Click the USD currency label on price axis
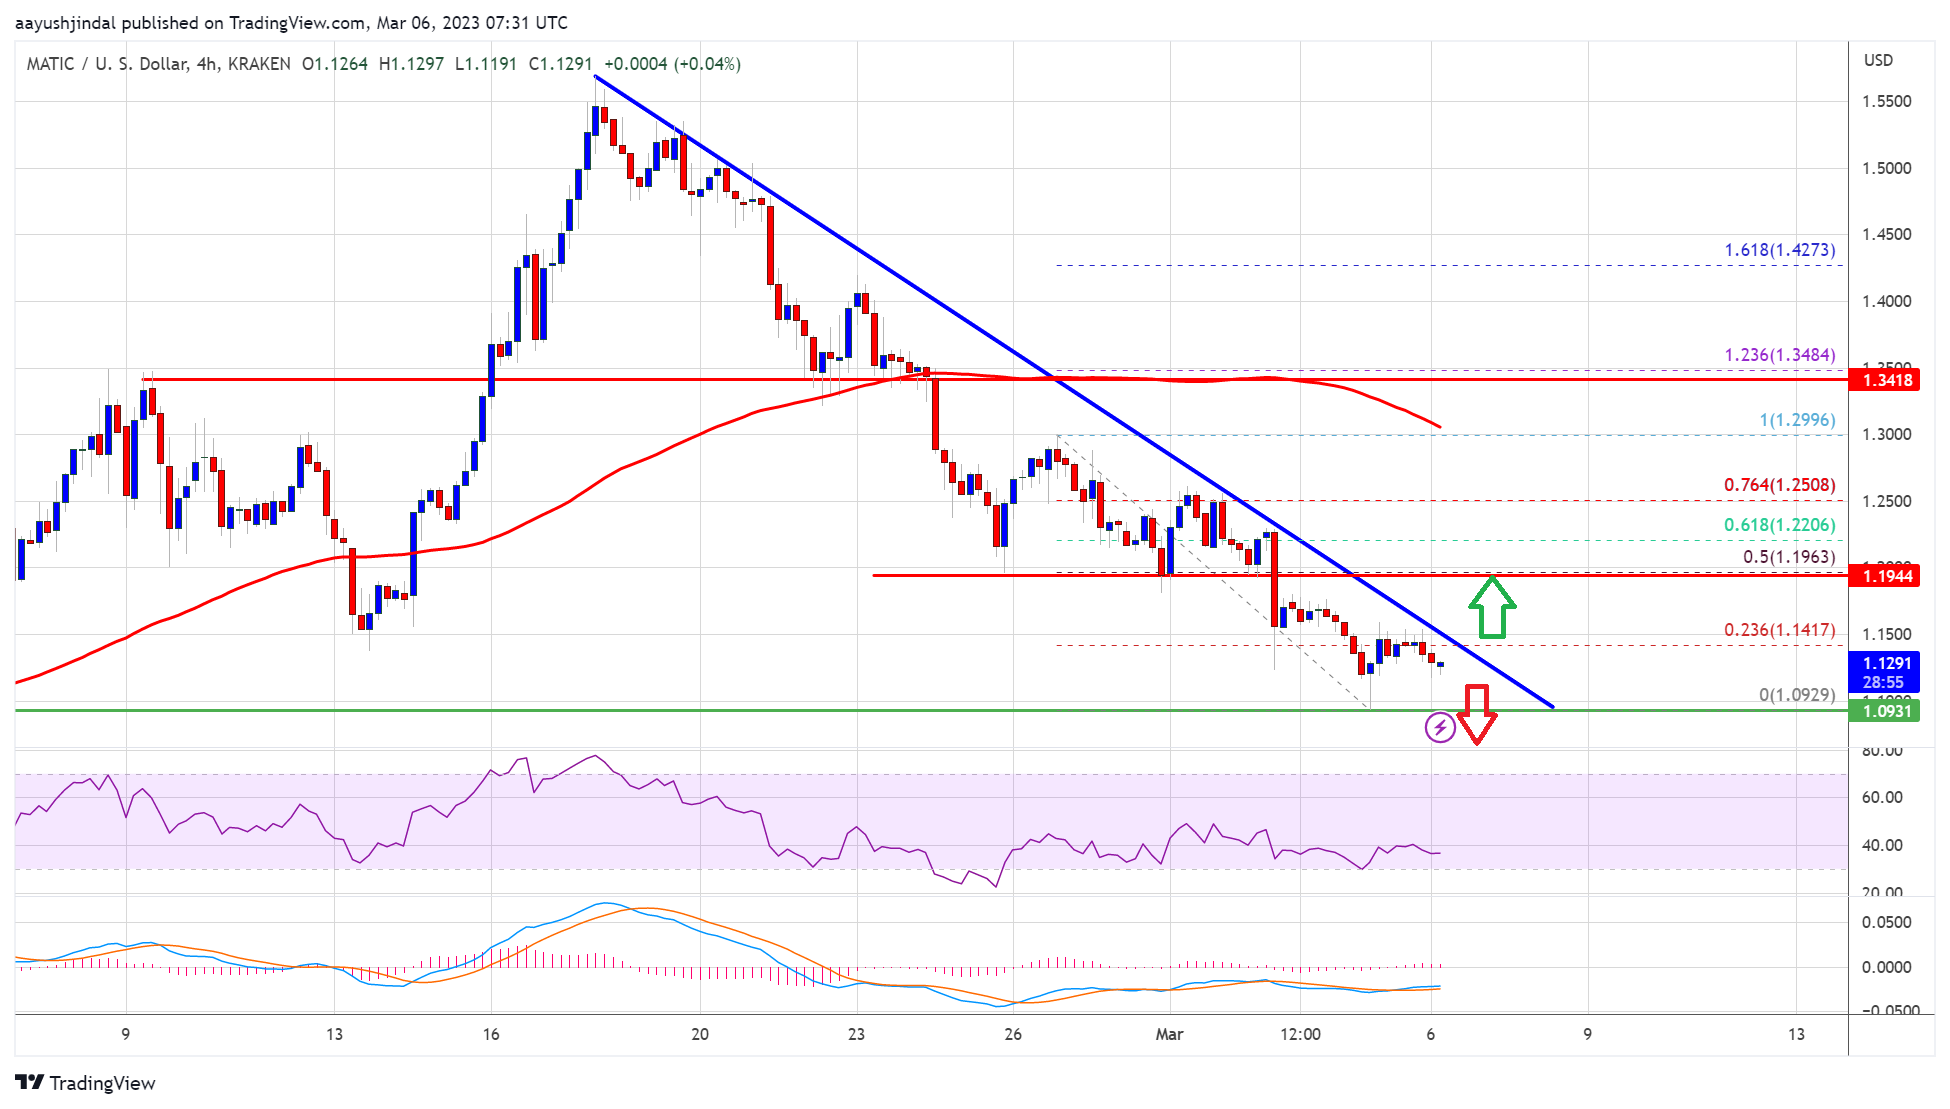The height and width of the screenshot is (1109, 1950). (1878, 60)
